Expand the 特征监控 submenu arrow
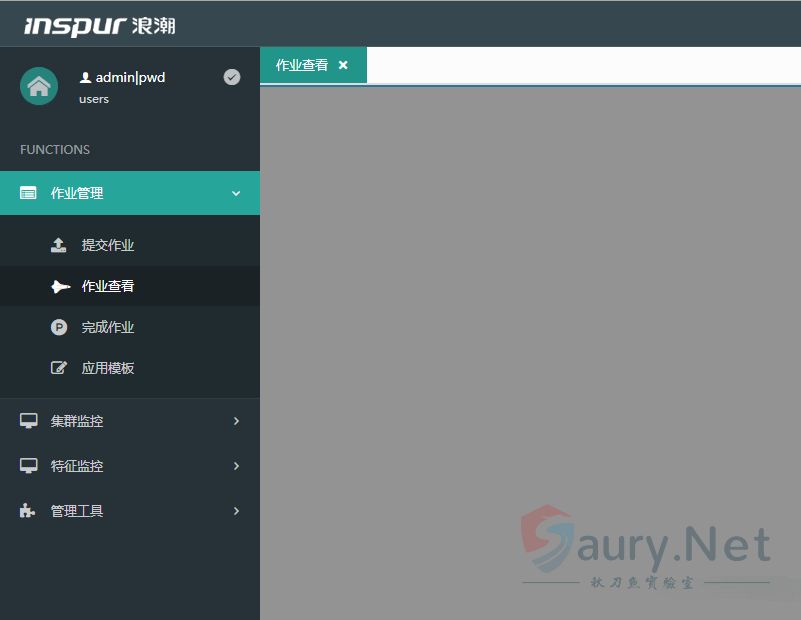 [236, 466]
